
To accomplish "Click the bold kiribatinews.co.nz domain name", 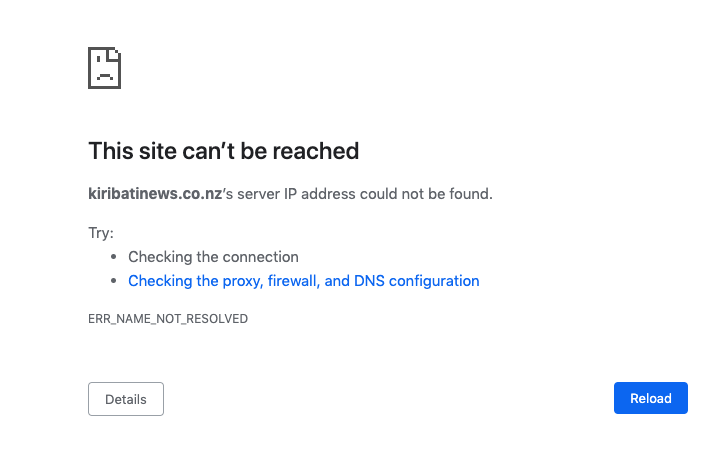I will (x=155, y=194).
